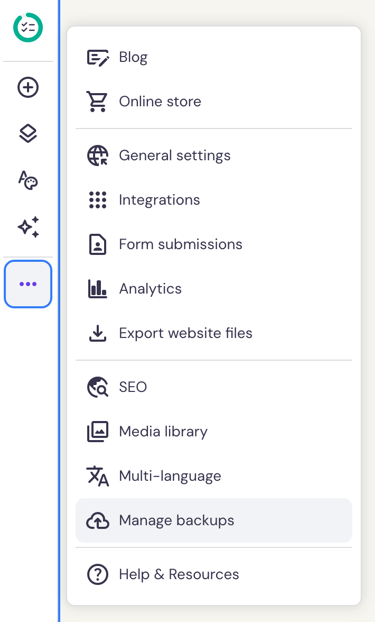Open SEO settings entry

point(214,387)
